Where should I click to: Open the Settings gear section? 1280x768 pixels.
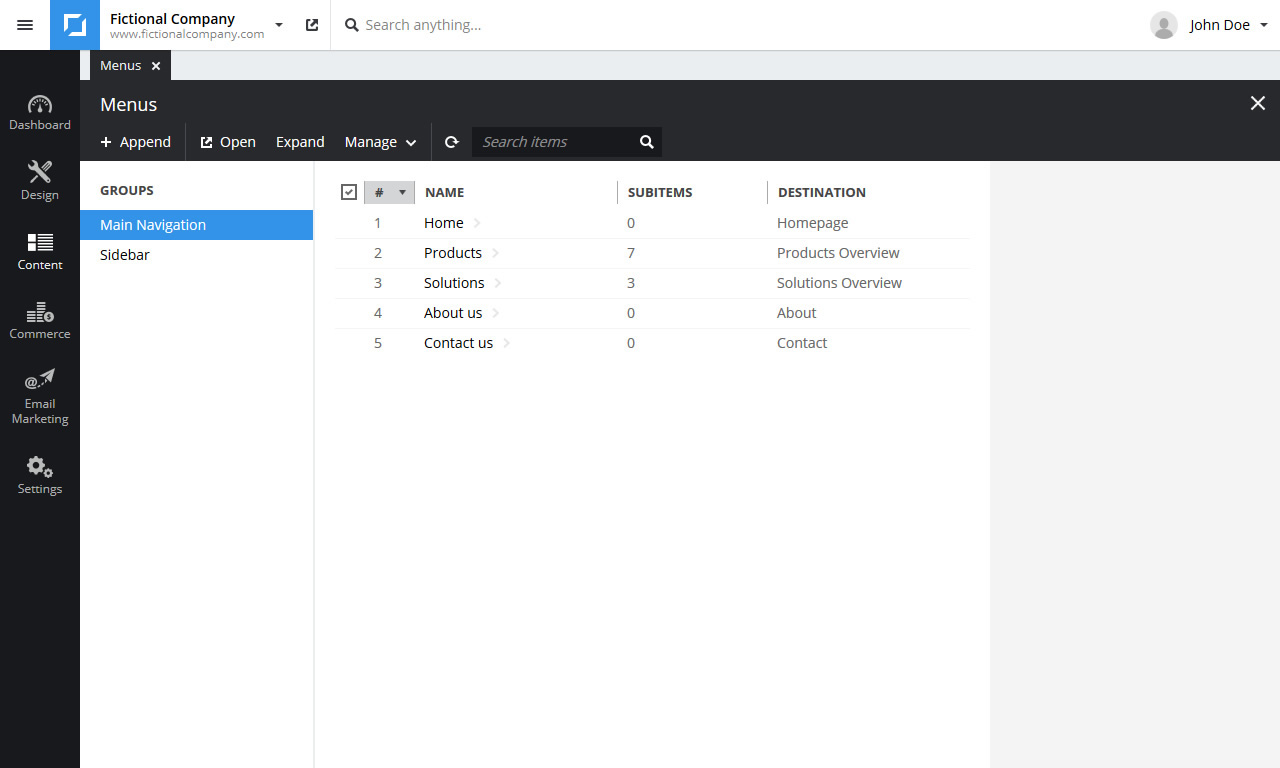[40, 475]
